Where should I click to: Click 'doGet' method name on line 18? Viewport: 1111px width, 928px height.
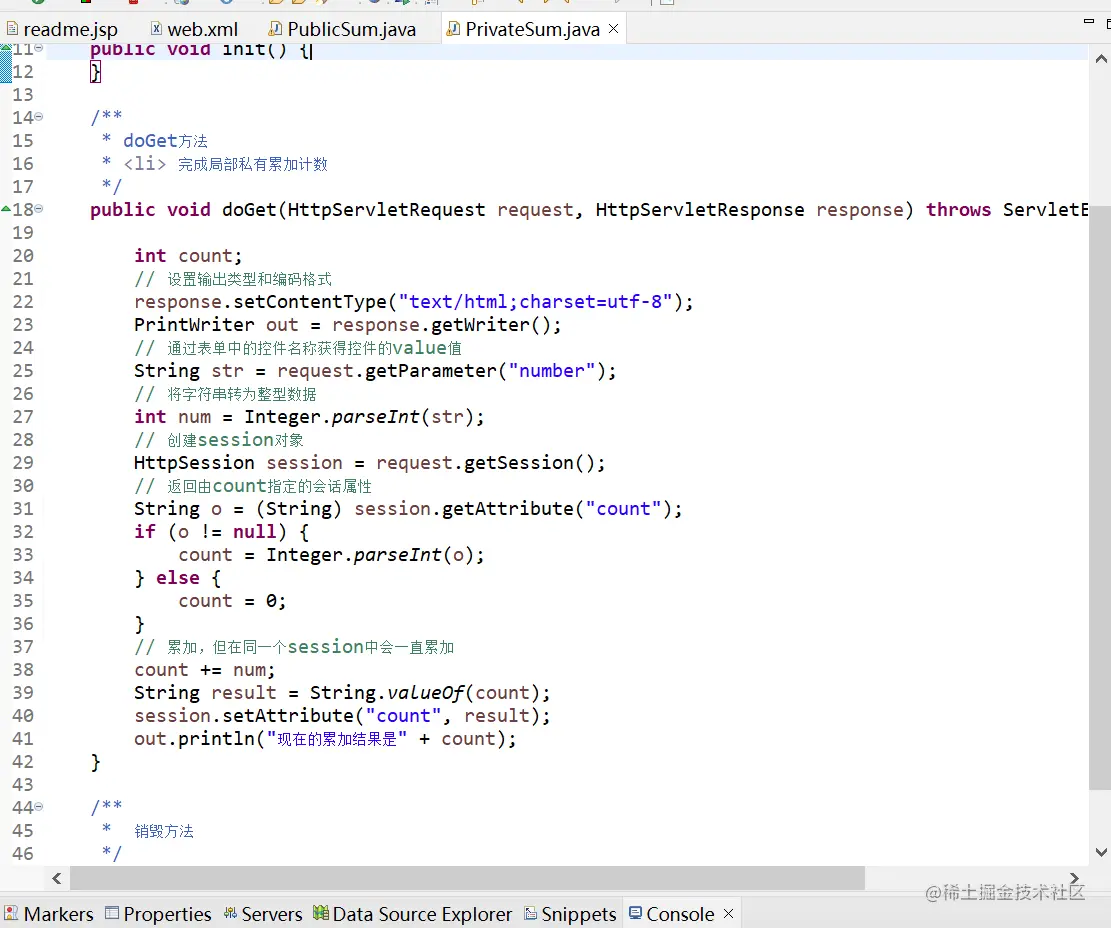tap(249, 210)
